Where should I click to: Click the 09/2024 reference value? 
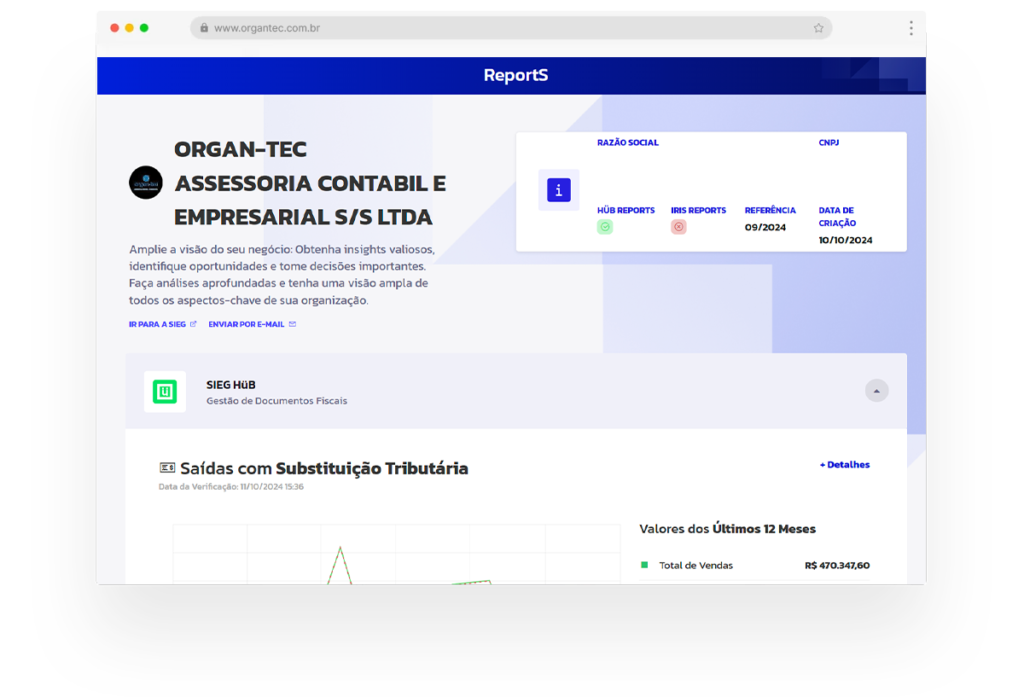[765, 227]
